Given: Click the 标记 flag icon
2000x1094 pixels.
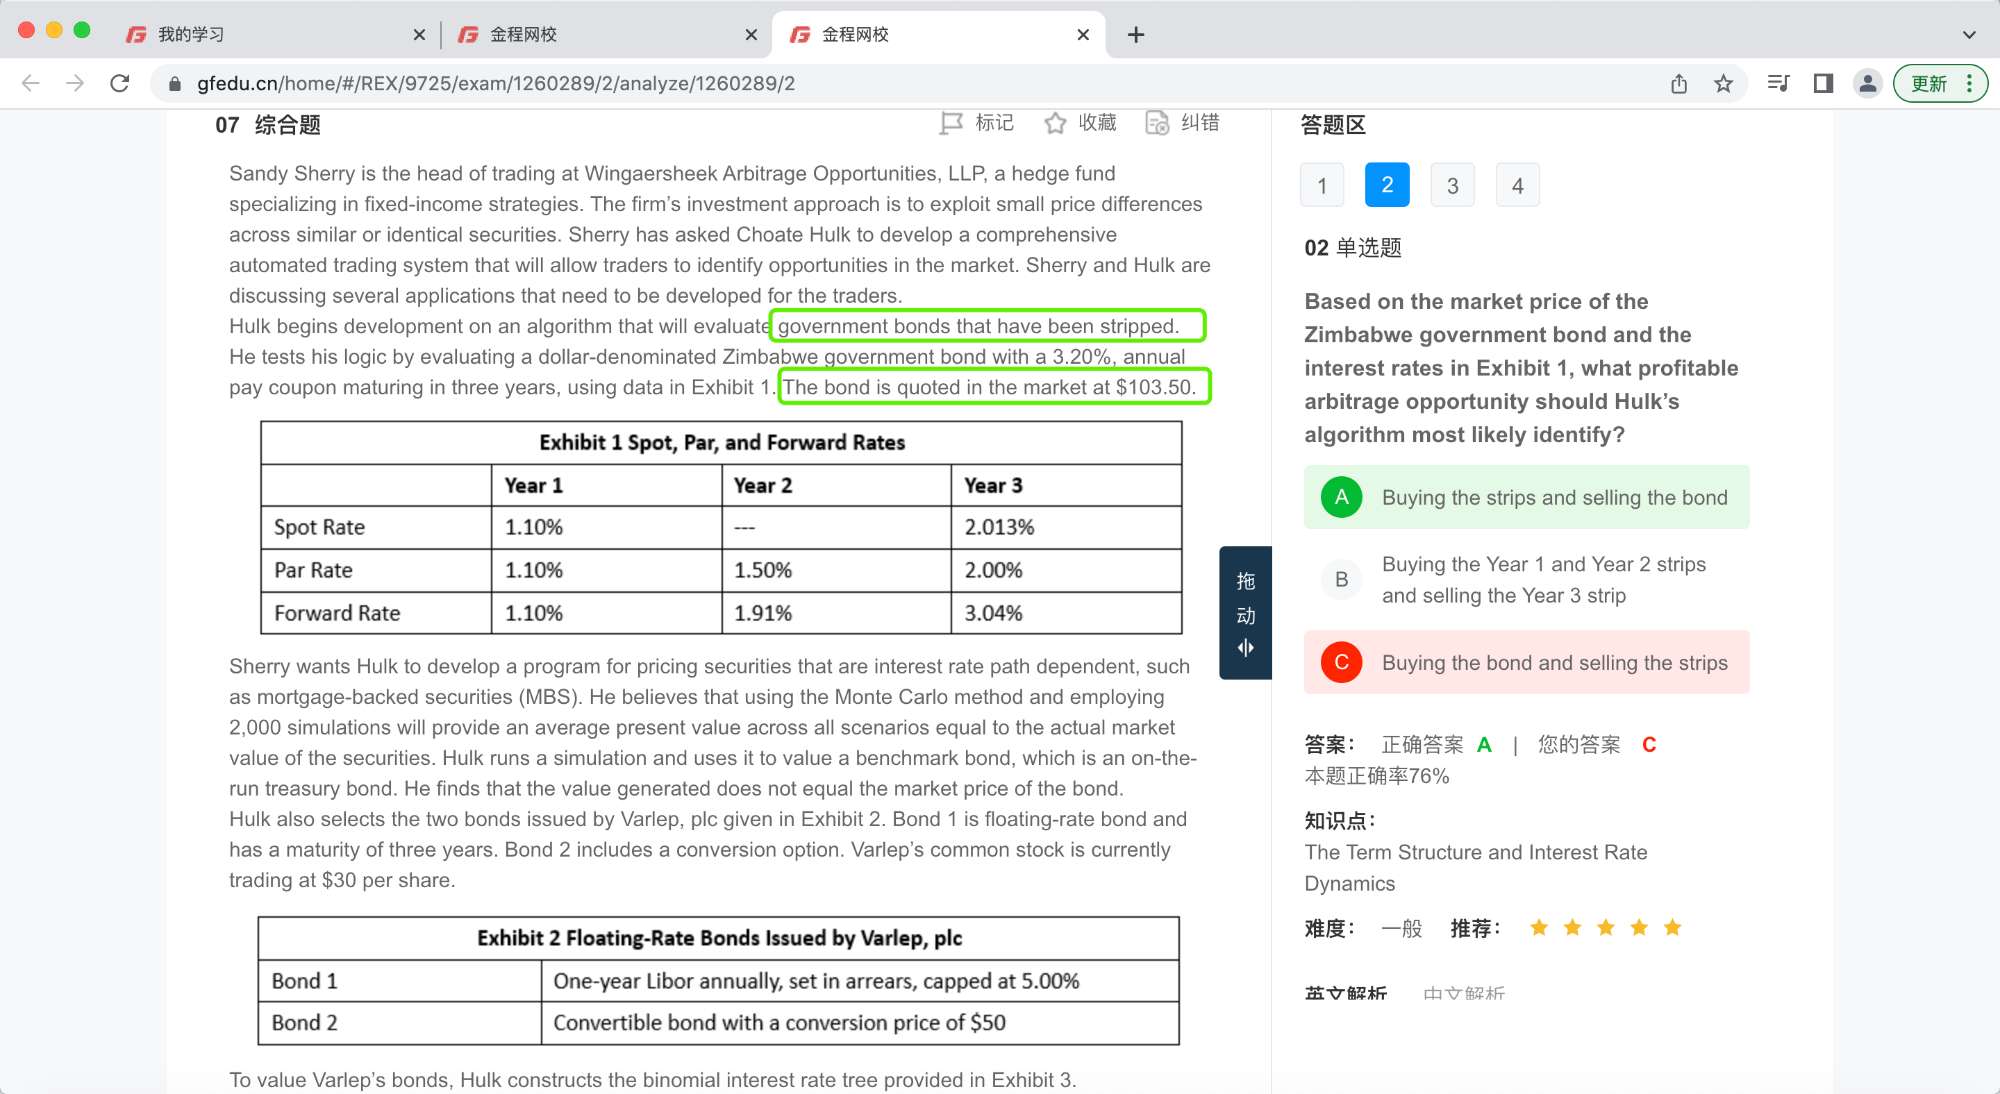Looking at the screenshot, I should coord(950,123).
